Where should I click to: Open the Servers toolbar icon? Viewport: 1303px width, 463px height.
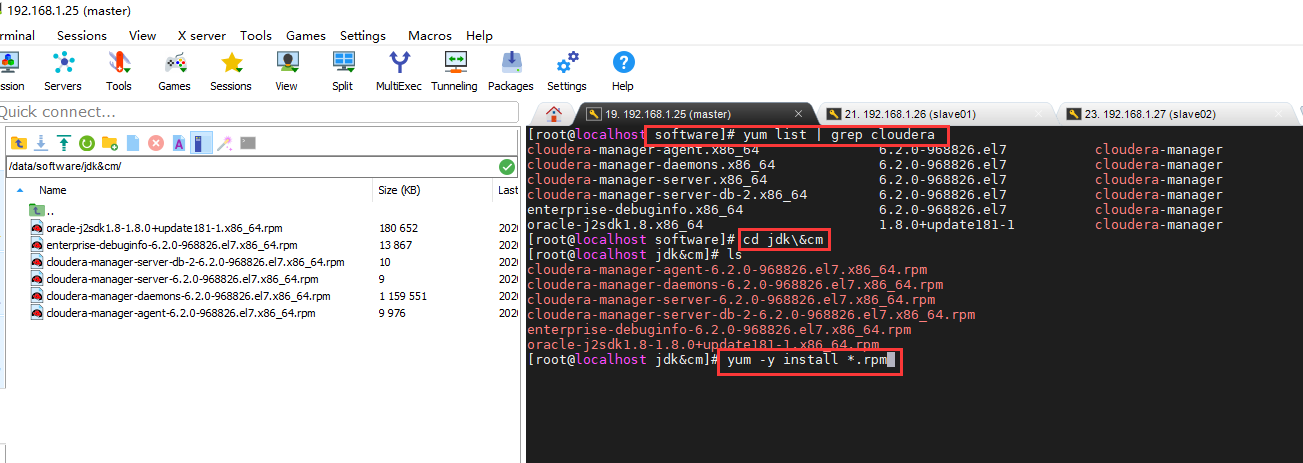pos(63,71)
